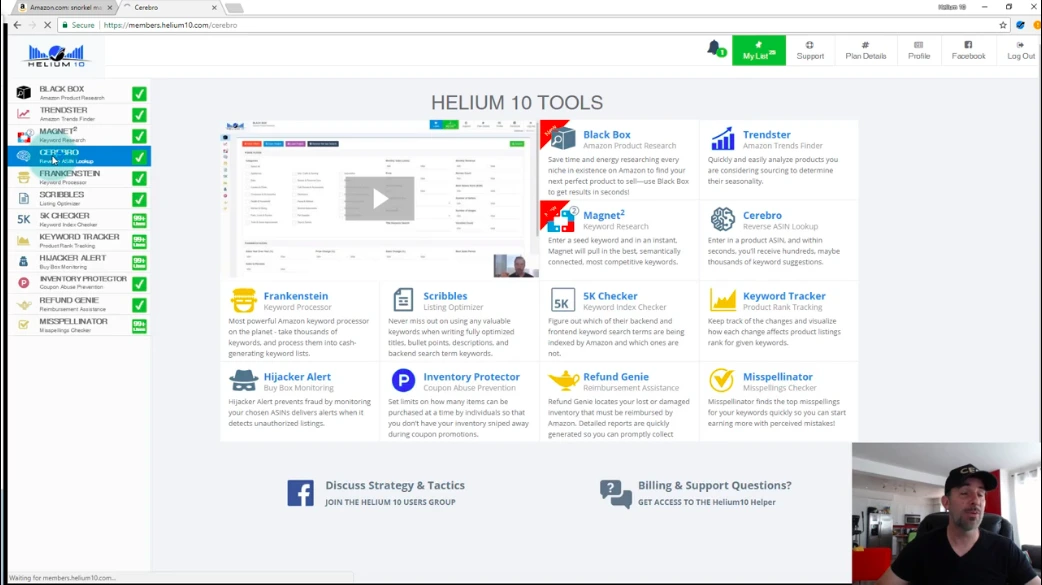Open the Trendster title link
This screenshot has height=585, width=1042.
pyautogui.click(x=766, y=134)
